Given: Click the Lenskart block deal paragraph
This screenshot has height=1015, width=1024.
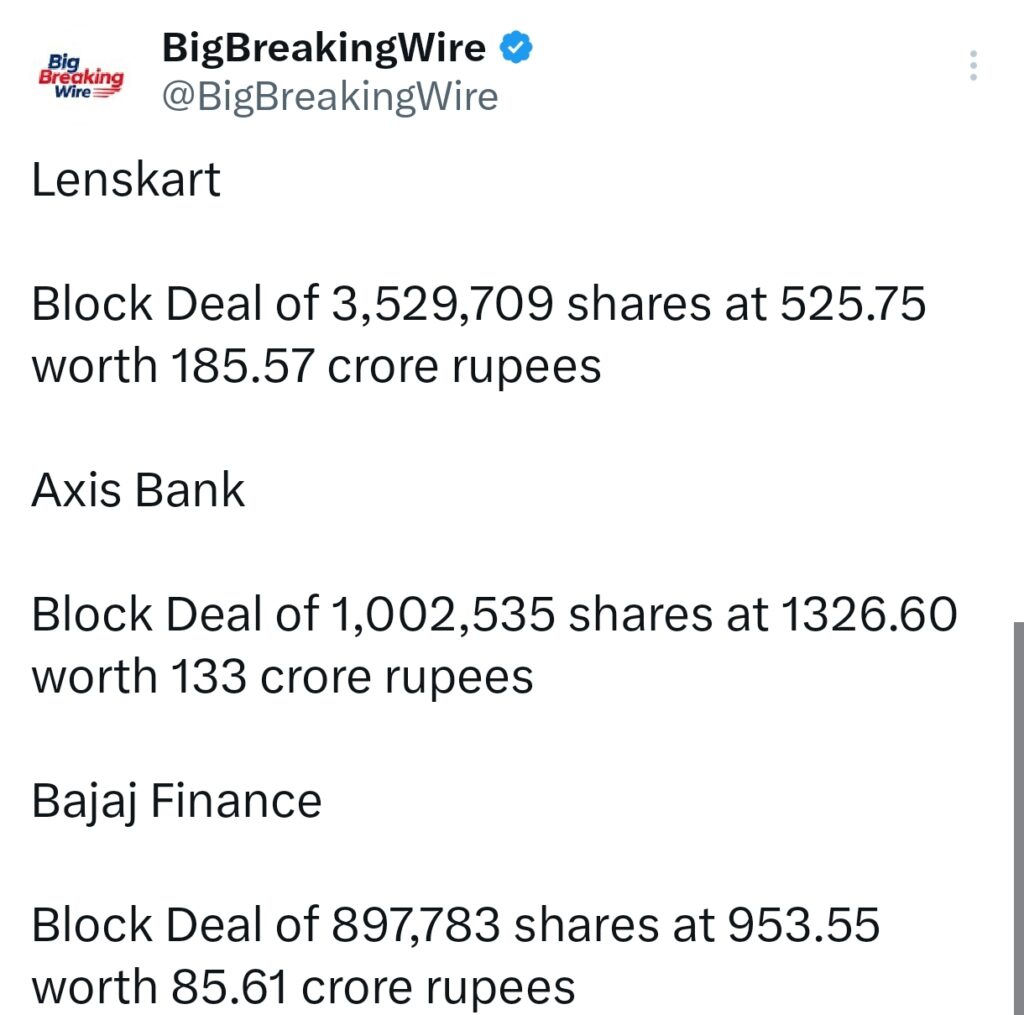Looking at the screenshot, I should point(480,333).
